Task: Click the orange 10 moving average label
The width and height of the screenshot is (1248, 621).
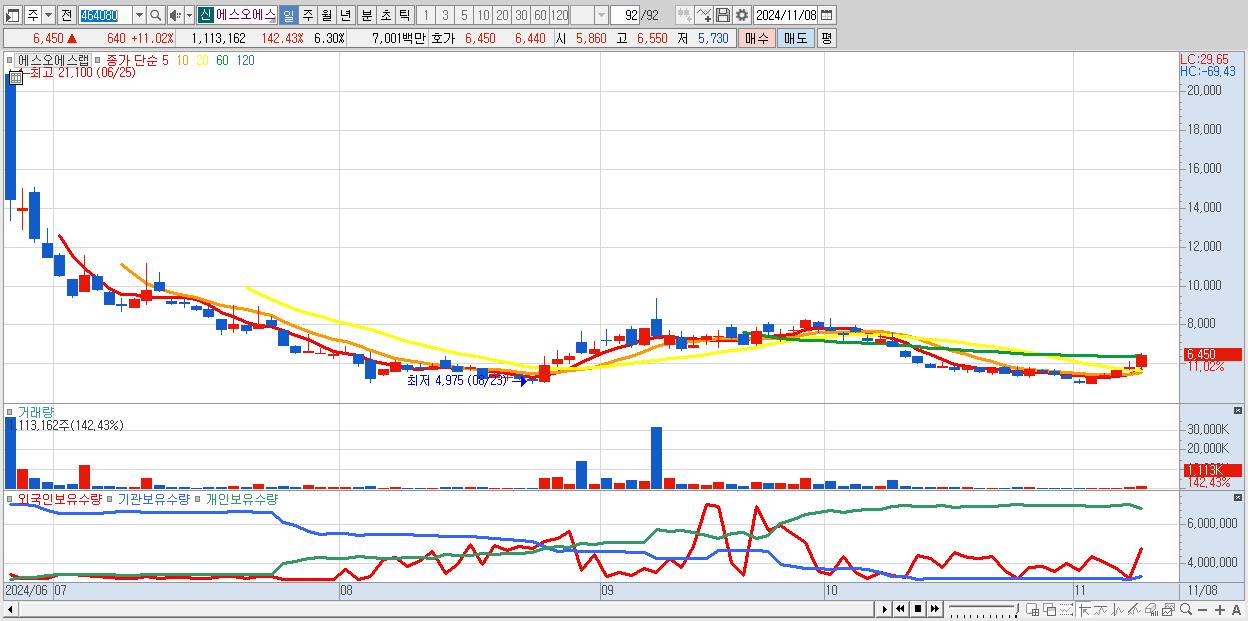Action: pos(182,60)
